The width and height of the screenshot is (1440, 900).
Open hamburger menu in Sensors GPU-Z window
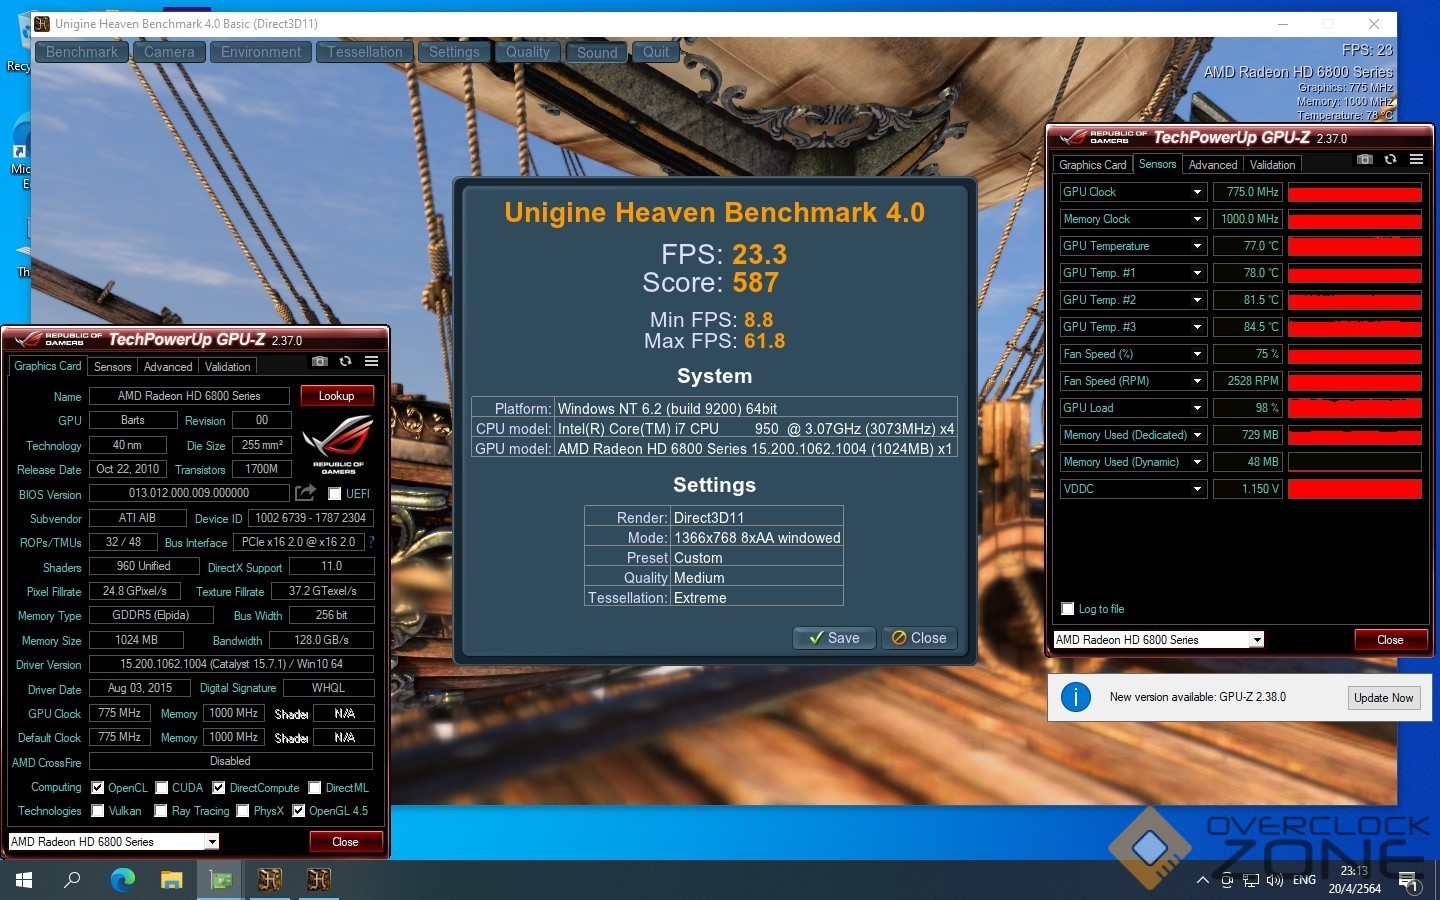(1416, 159)
